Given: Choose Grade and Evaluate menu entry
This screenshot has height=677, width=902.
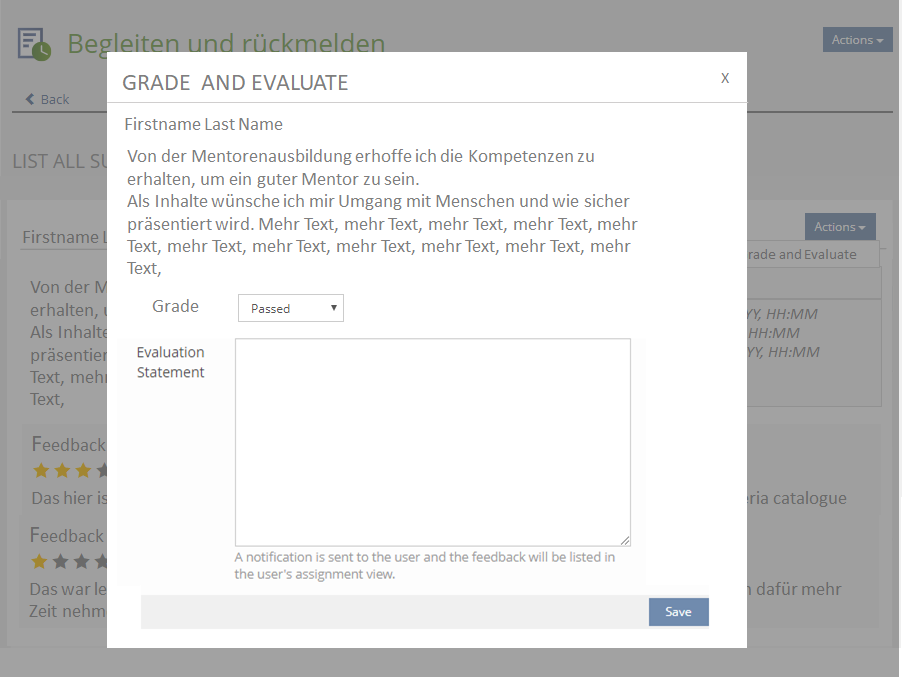Looking at the screenshot, I should (x=808, y=255).
